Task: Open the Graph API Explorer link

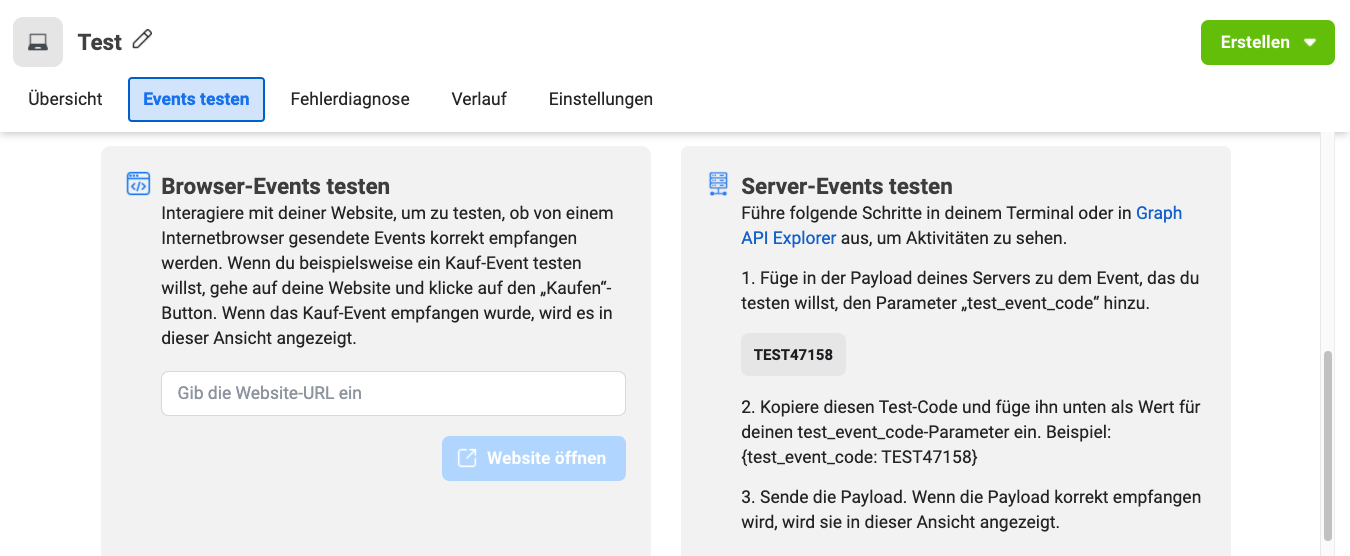Action: tap(961, 225)
